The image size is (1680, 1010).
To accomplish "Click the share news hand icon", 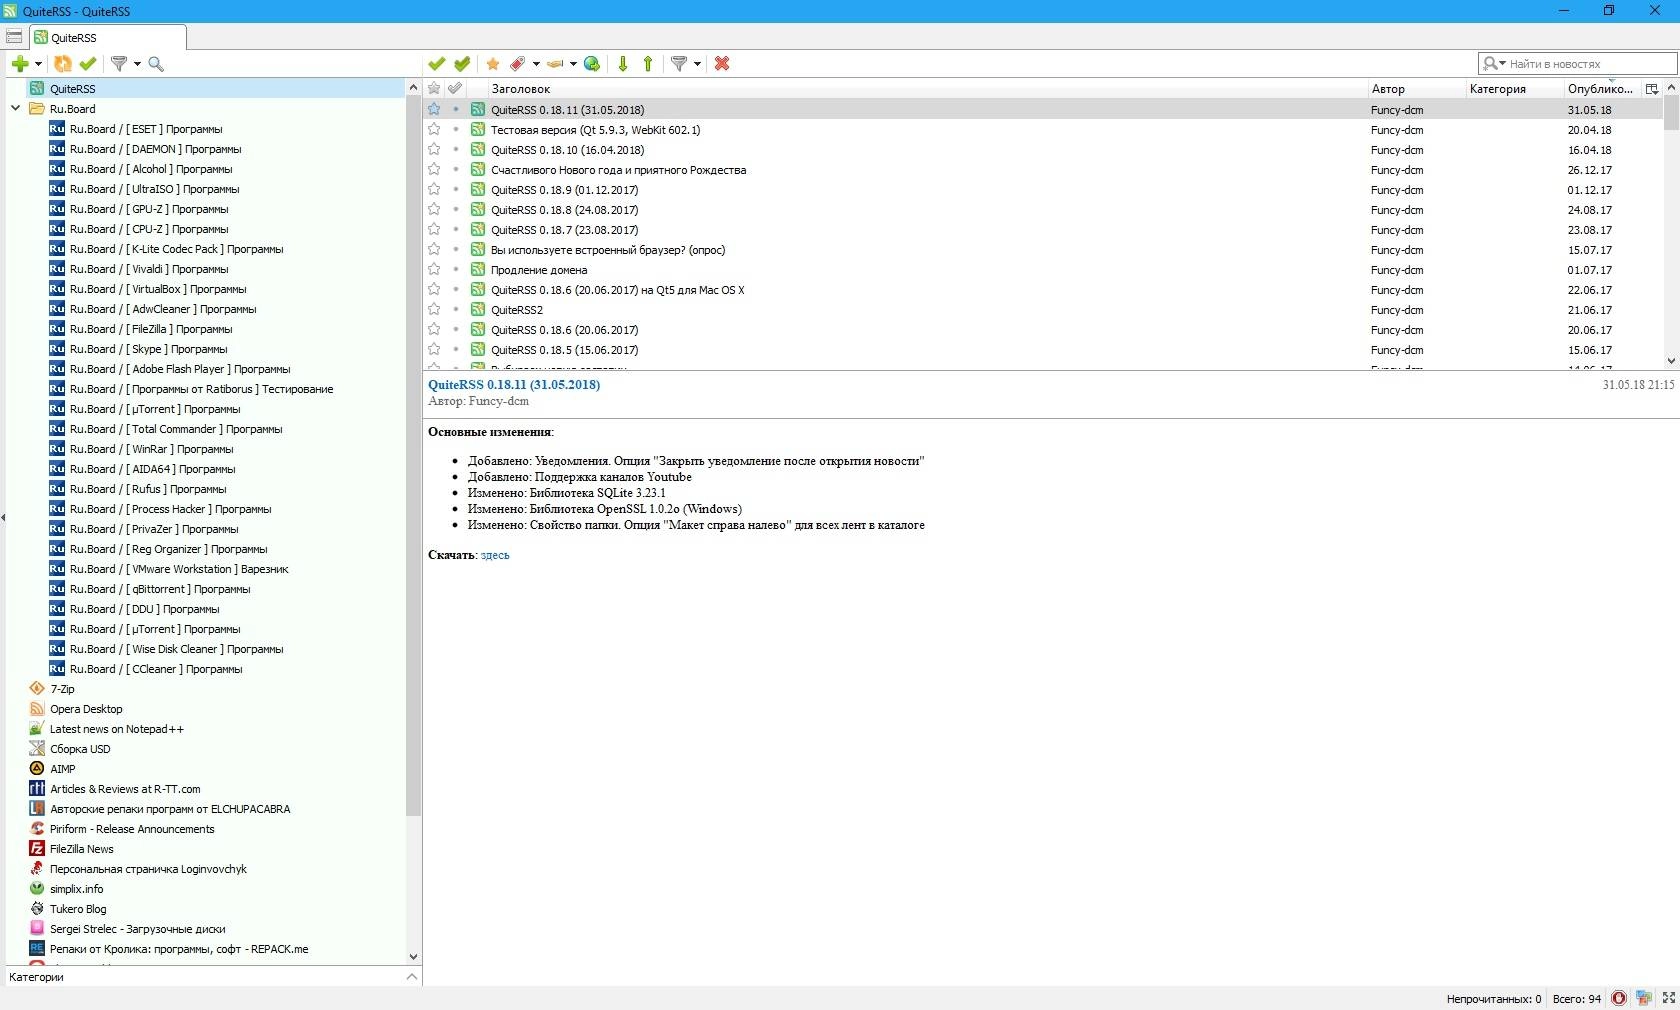I will coord(555,64).
